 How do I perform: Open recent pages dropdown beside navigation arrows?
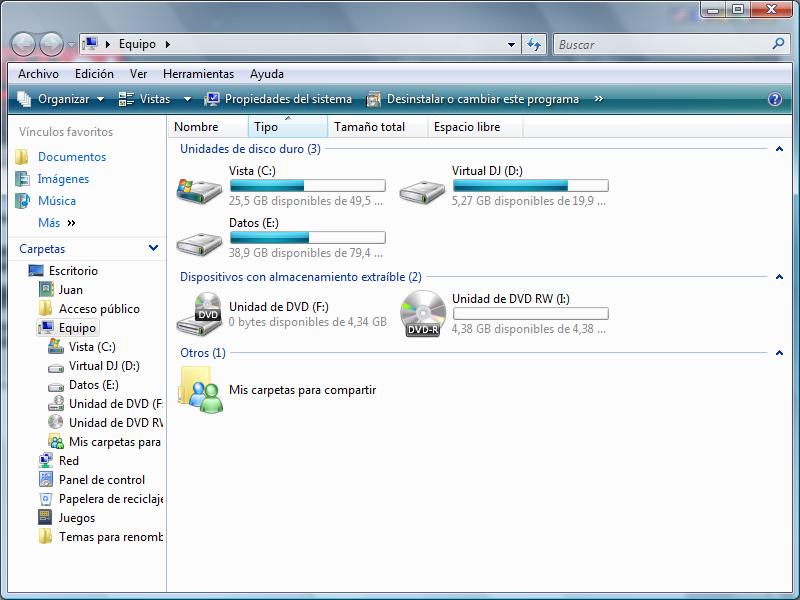[71, 44]
